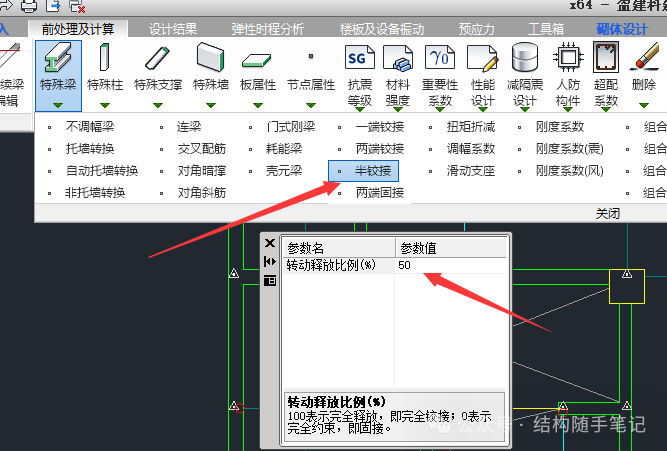667x451 pixels.
Task: Choose 对角暗撑 from the menu
Action: coord(202,171)
